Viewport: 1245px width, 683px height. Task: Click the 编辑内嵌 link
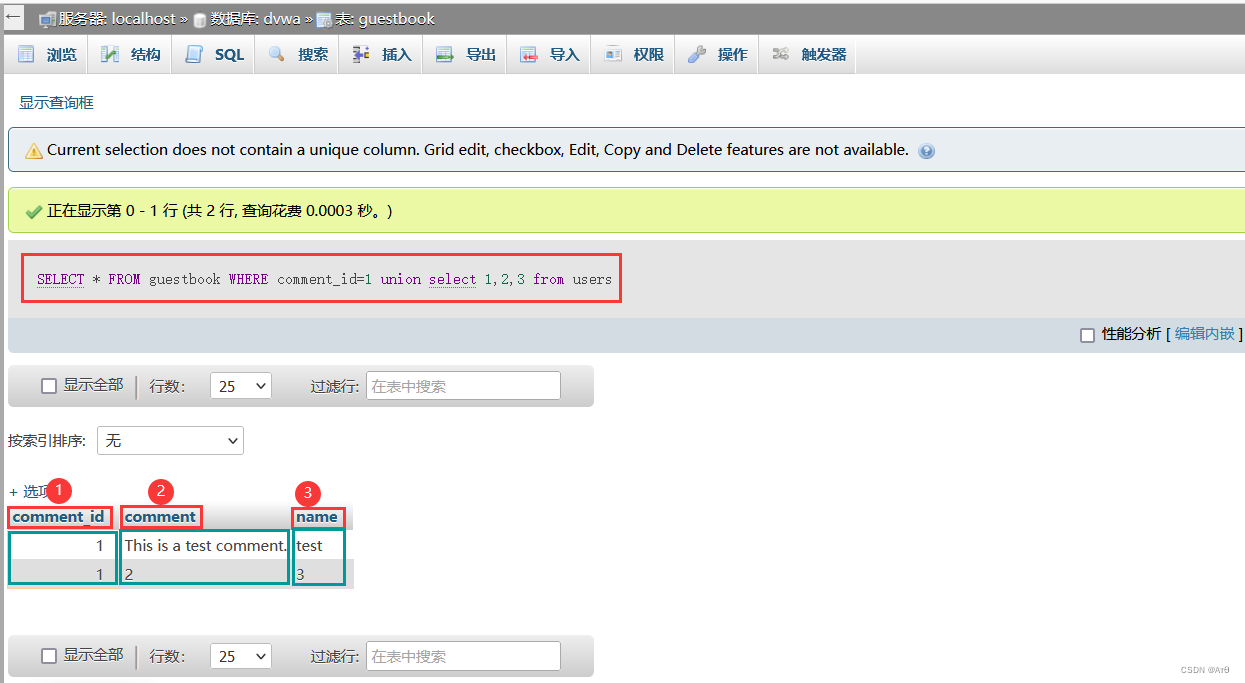1205,334
